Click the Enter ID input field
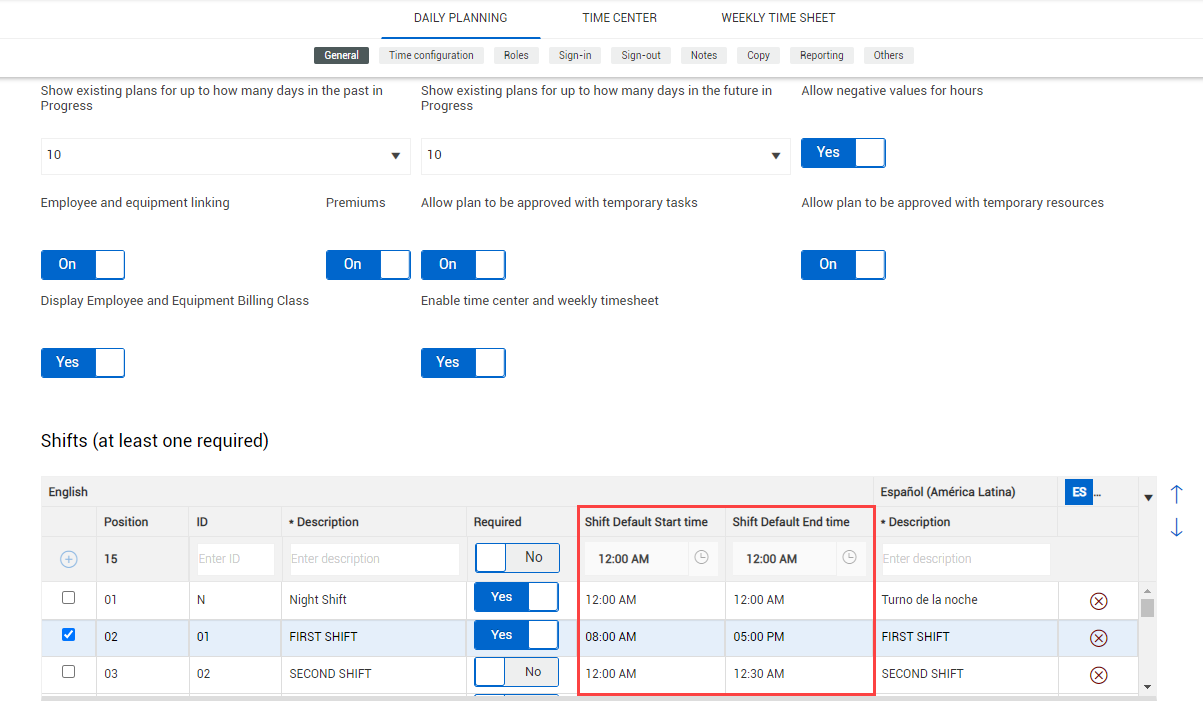This screenshot has width=1203, height=708. 234,559
